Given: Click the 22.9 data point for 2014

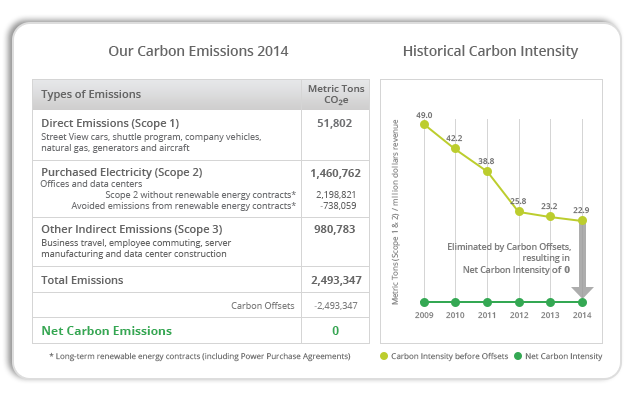Looking at the screenshot, I should (582, 220).
